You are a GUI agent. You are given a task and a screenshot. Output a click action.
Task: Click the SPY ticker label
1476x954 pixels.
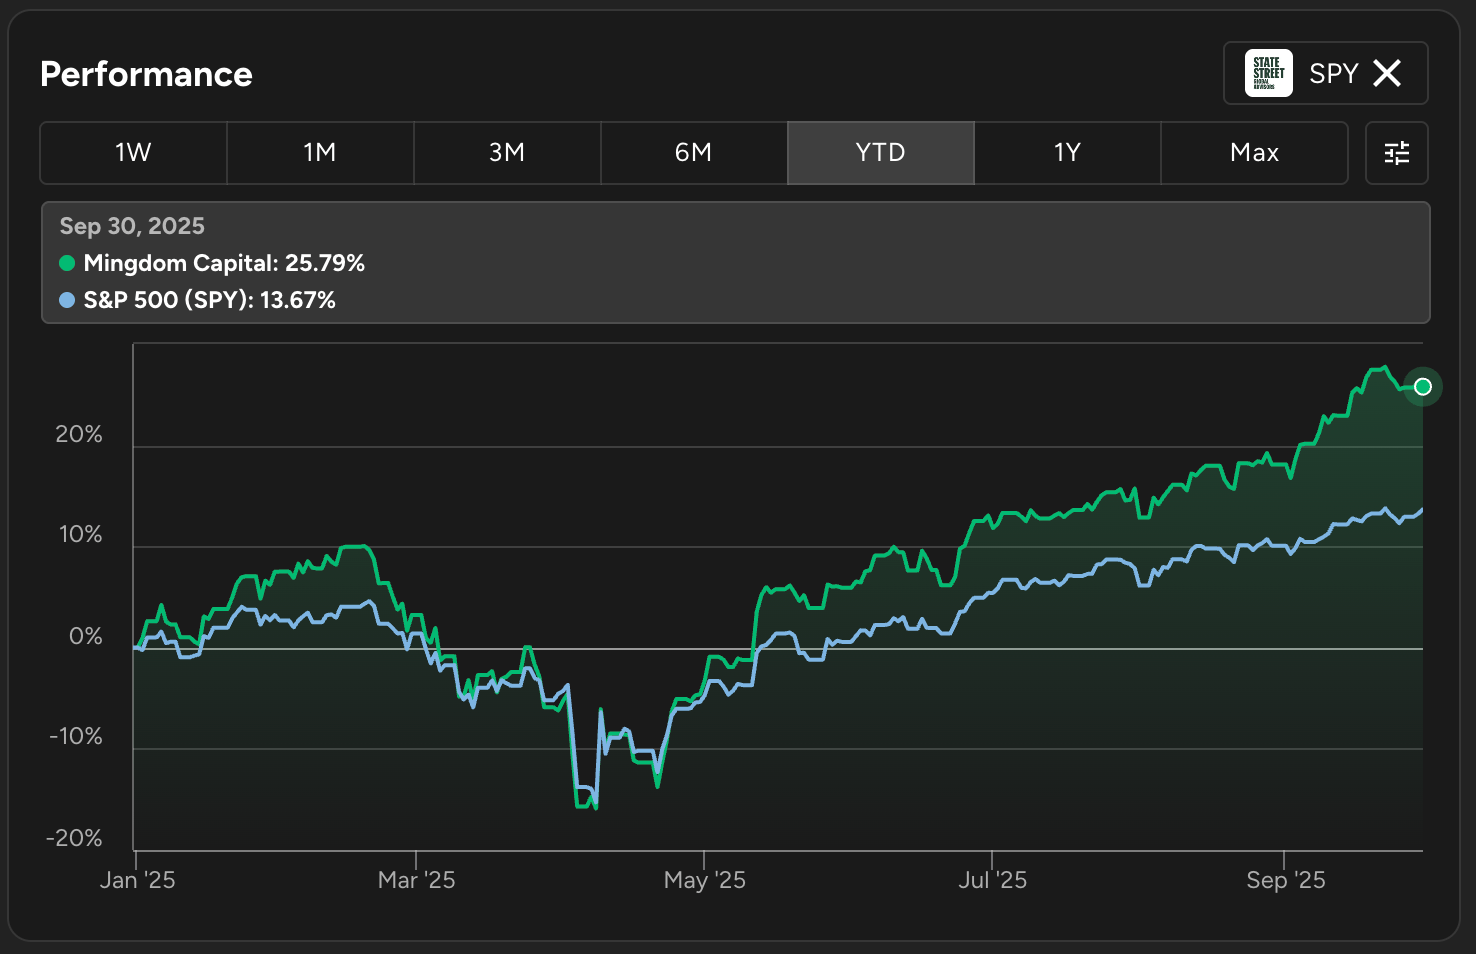click(1333, 73)
